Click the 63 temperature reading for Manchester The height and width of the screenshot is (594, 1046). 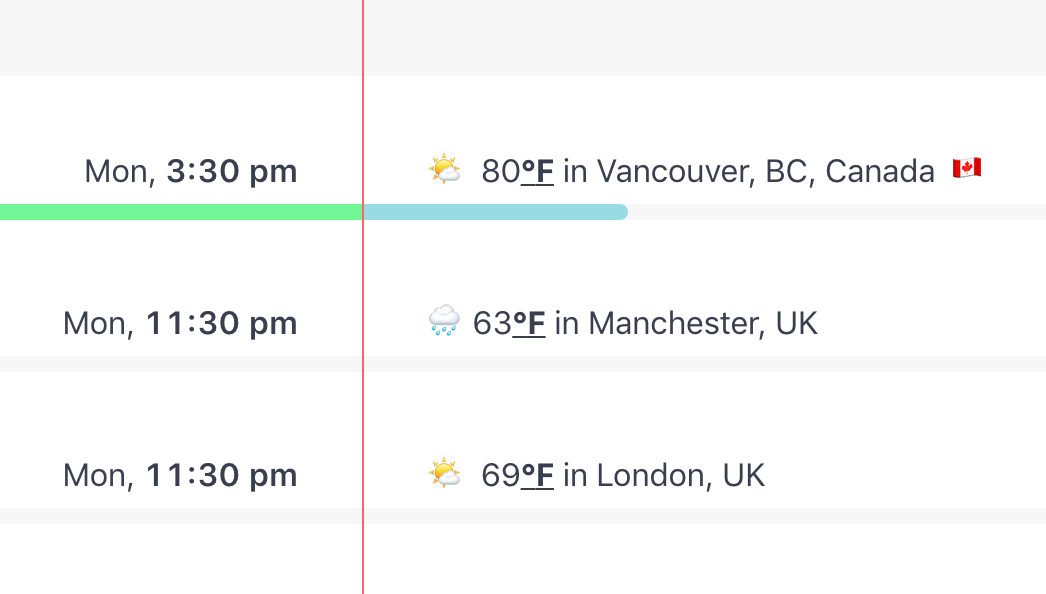point(491,324)
